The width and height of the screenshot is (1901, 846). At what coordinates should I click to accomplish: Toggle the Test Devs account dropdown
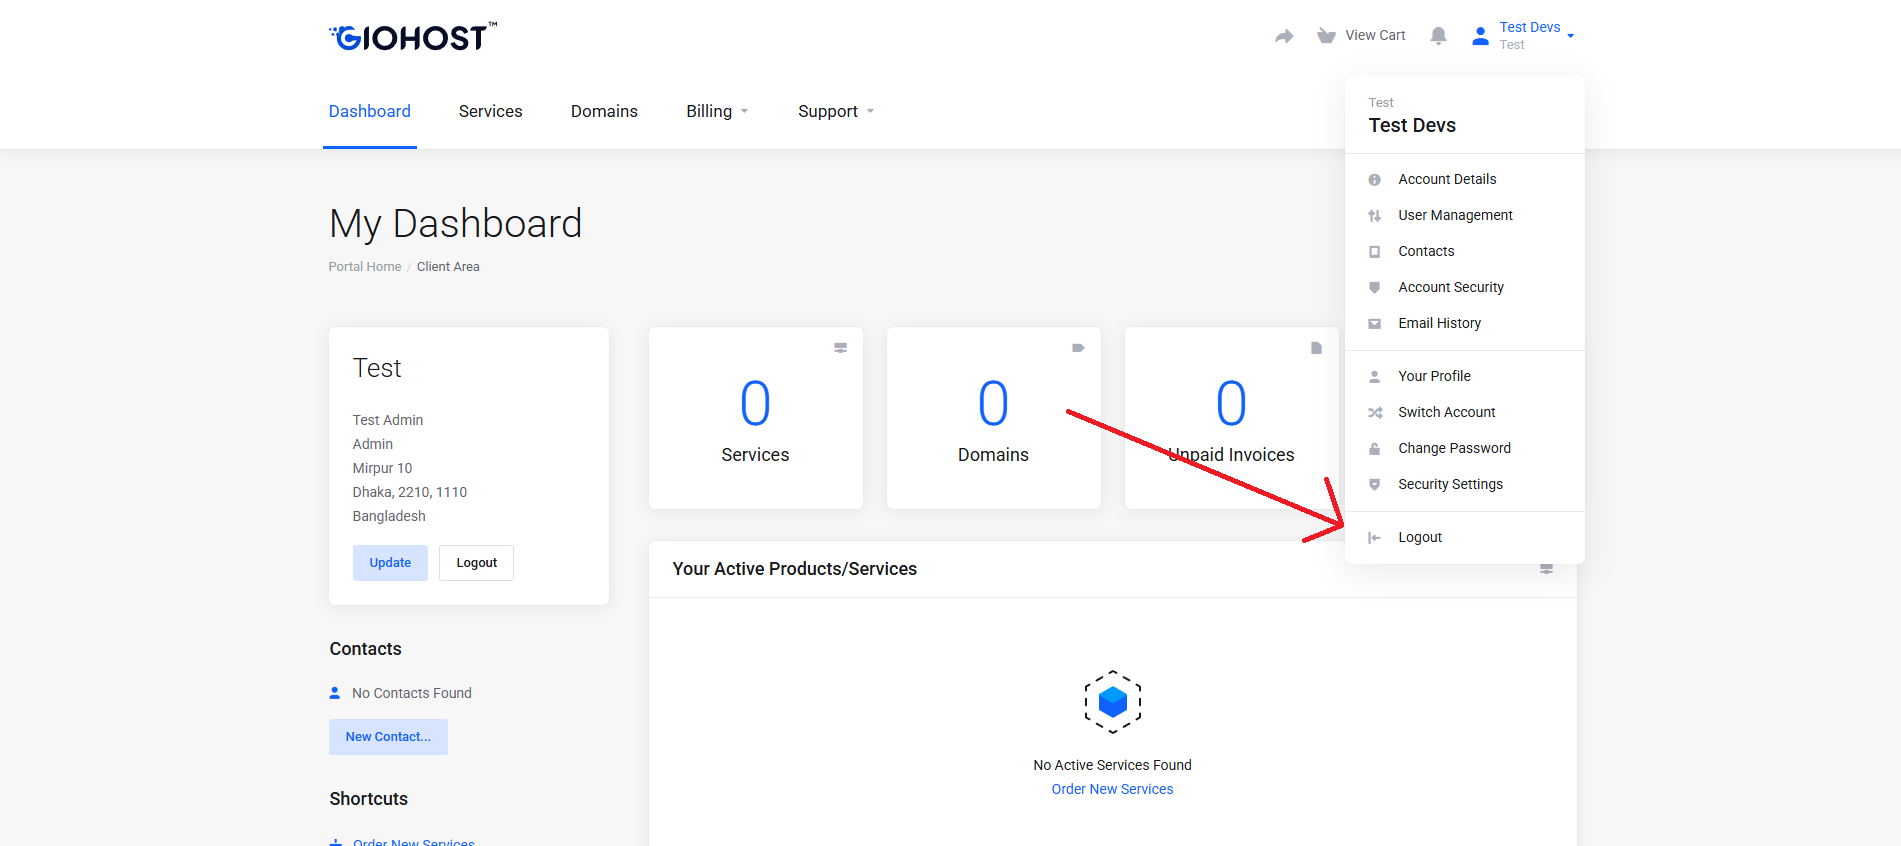point(1523,36)
